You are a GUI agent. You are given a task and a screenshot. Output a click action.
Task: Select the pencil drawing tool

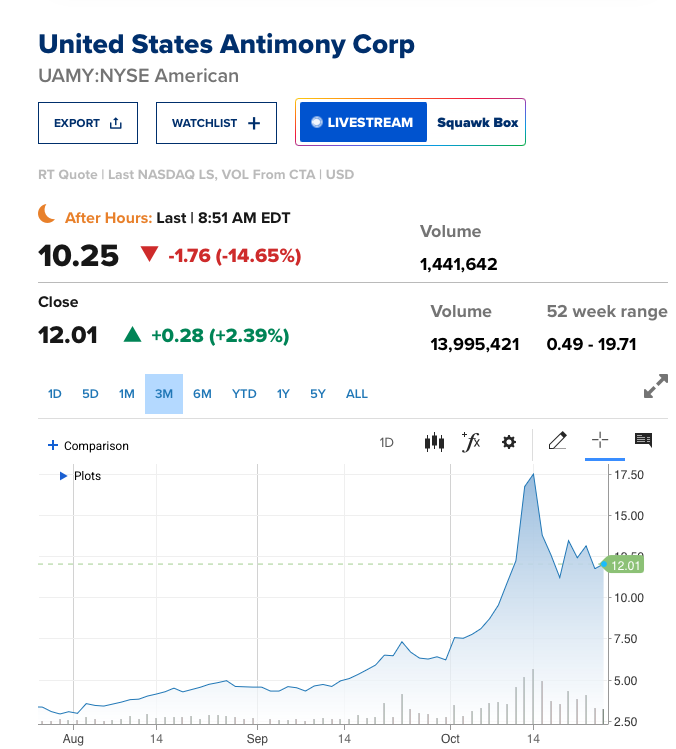(x=558, y=440)
